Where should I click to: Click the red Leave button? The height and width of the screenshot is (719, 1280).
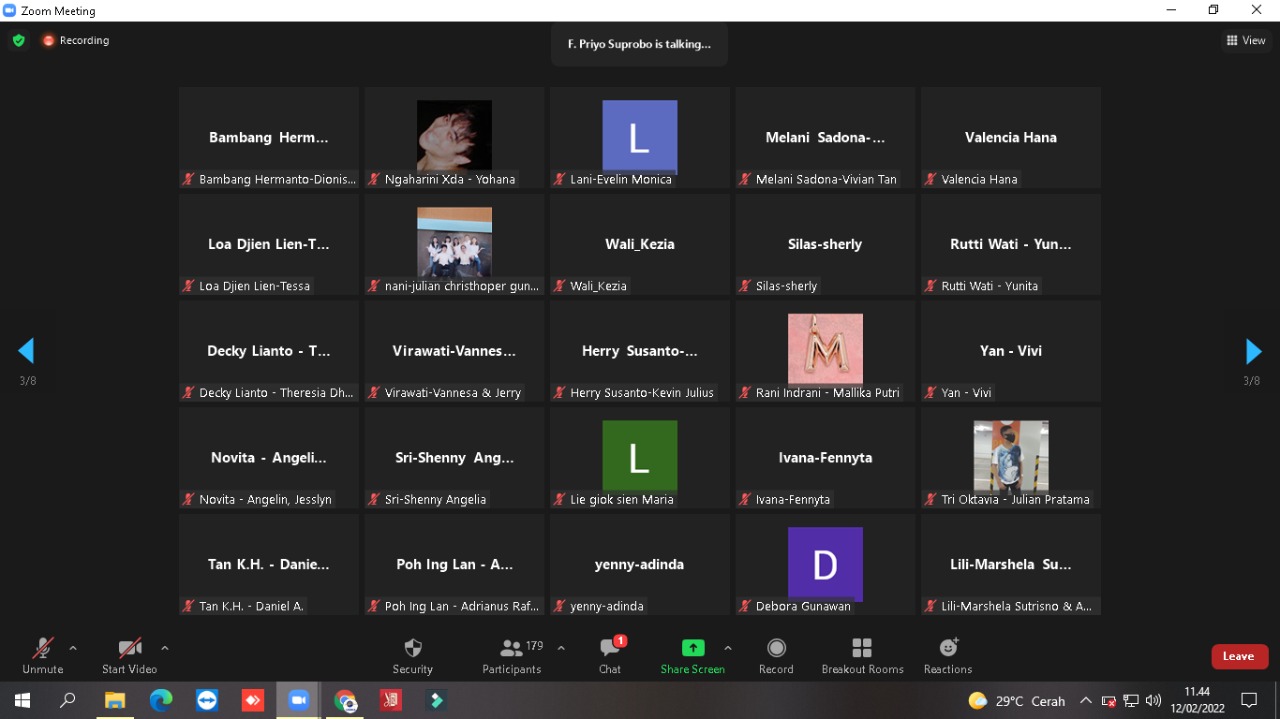click(x=1239, y=656)
